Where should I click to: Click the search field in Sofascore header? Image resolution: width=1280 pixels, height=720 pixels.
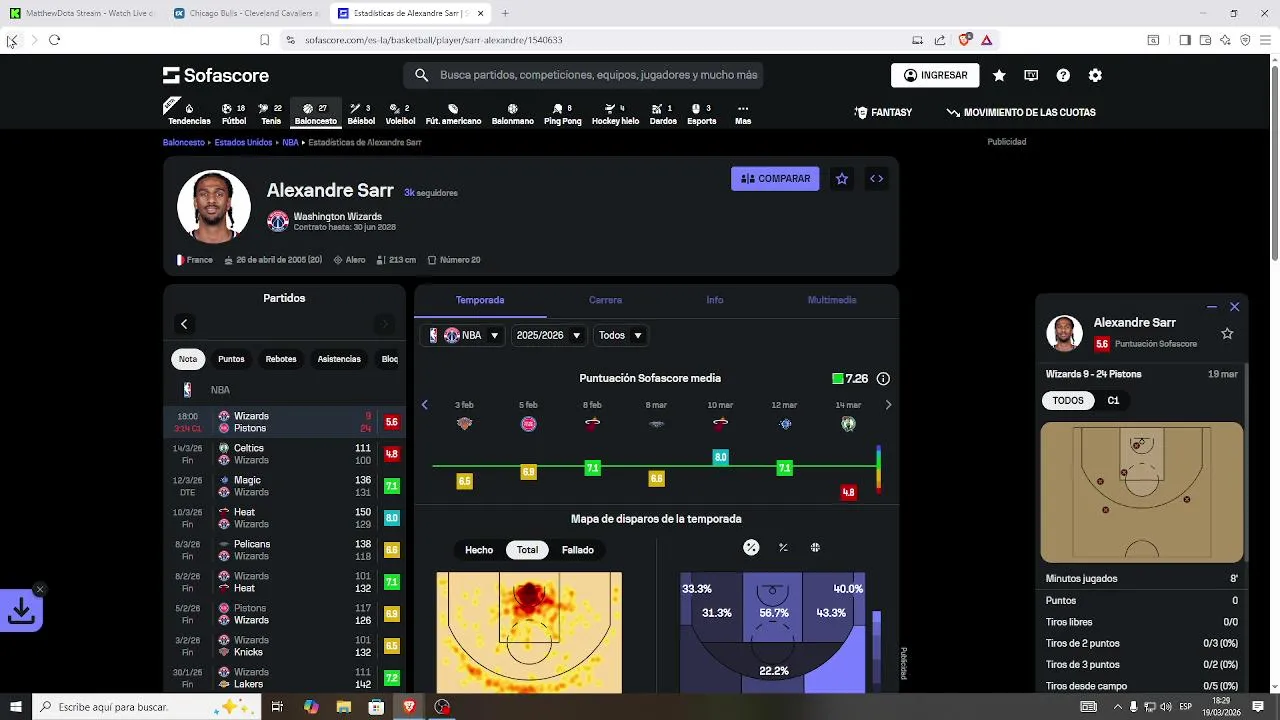coord(583,75)
